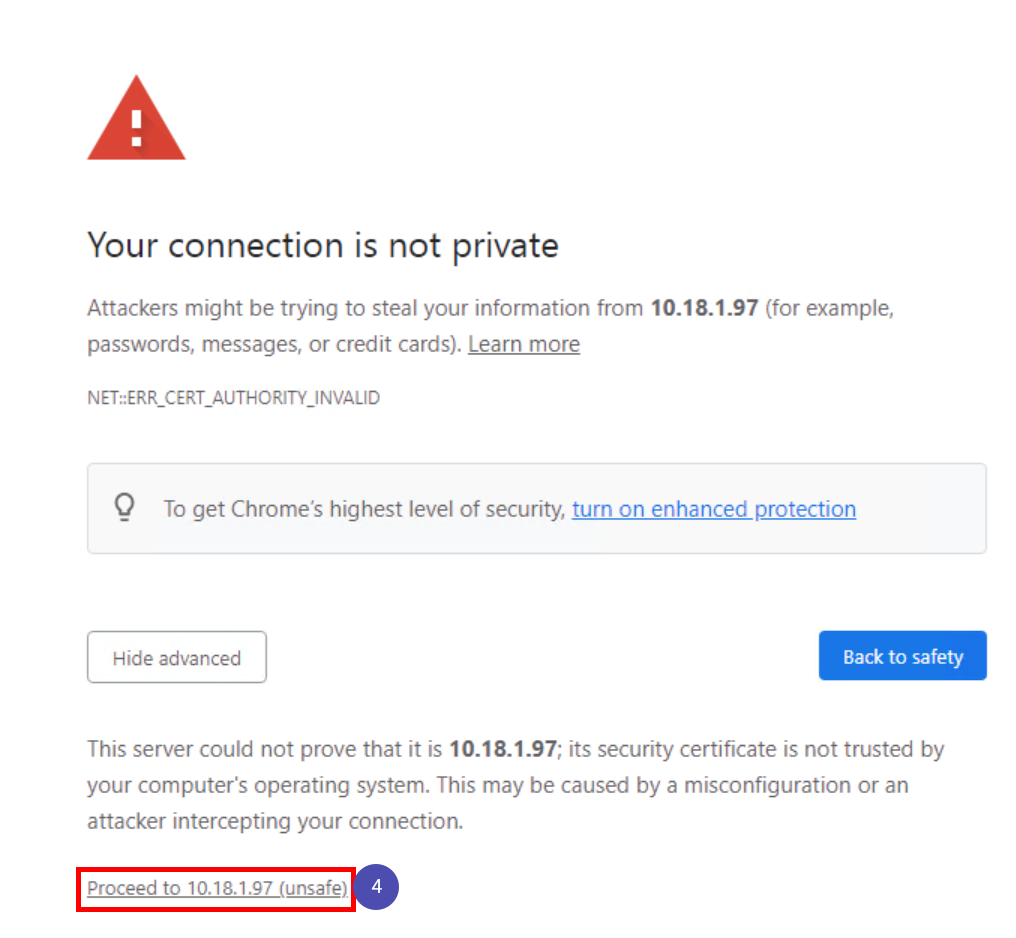The image size is (1016, 938).
Task: Follow the turn on enhanced protection link
Action: [713, 509]
